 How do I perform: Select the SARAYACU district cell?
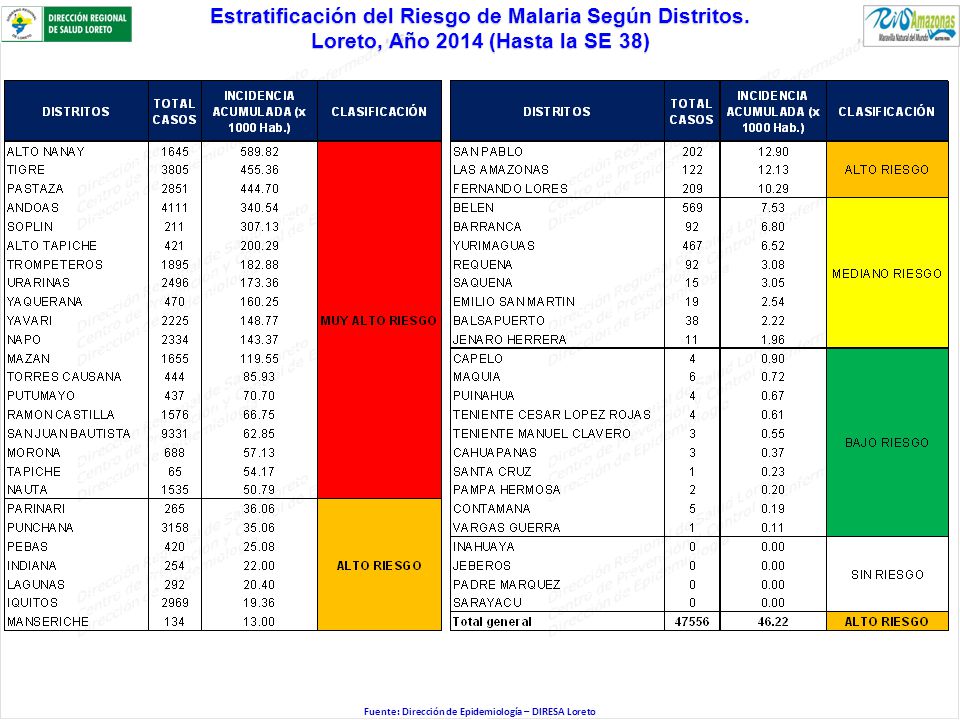coord(557,603)
